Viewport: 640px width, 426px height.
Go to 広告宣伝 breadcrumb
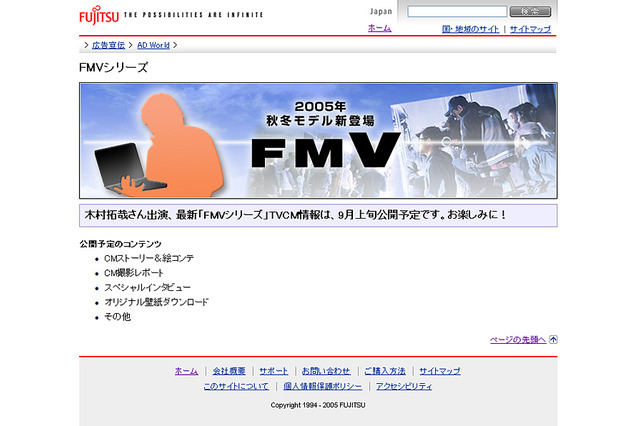(x=108, y=45)
